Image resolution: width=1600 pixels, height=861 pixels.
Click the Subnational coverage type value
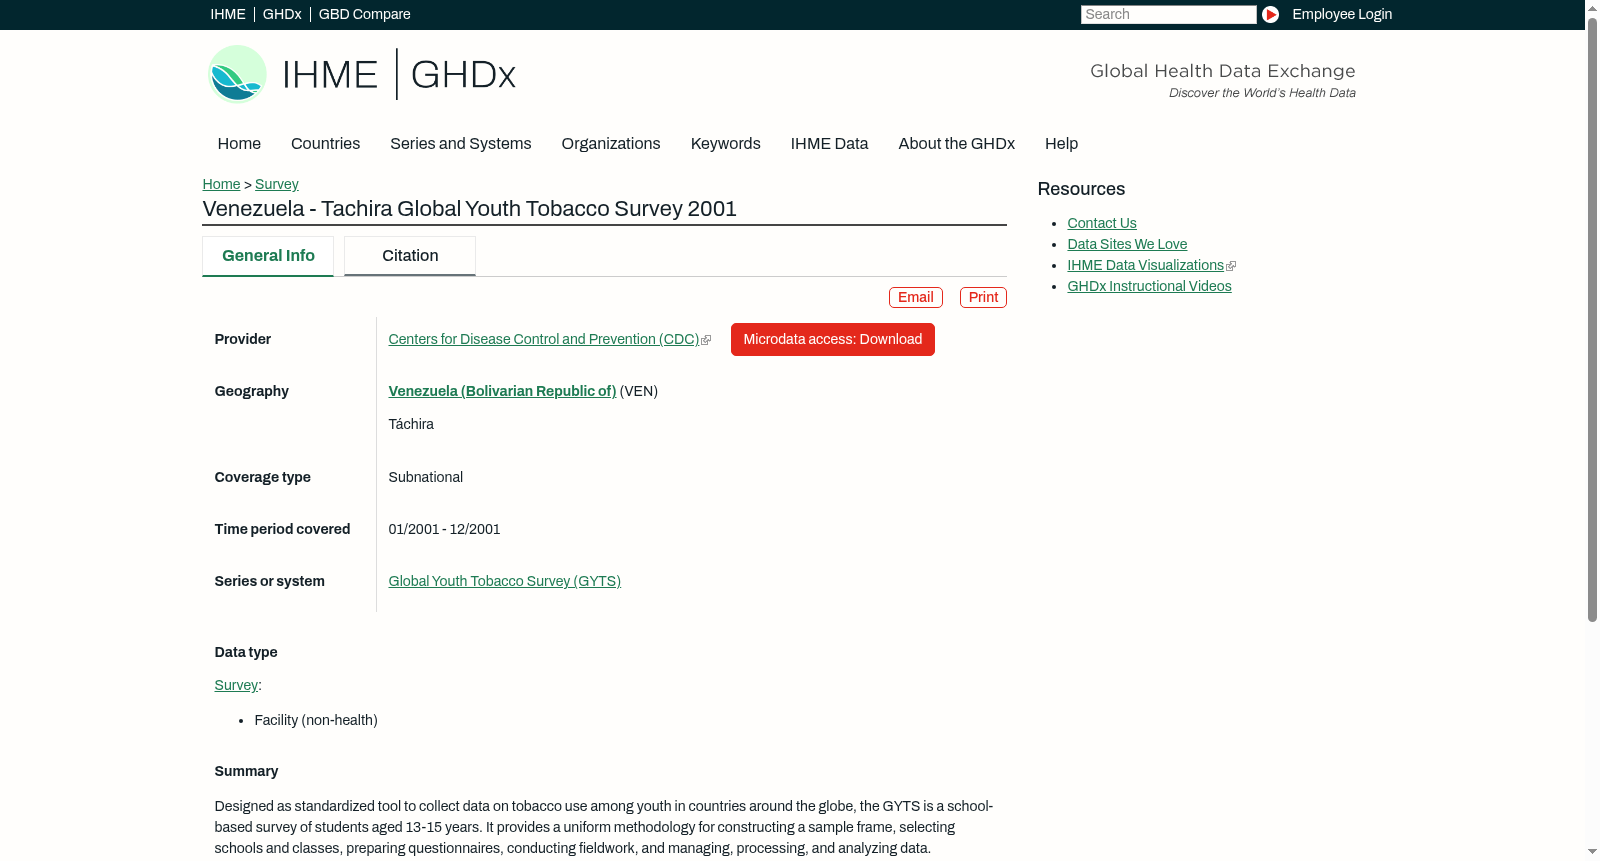tap(426, 478)
